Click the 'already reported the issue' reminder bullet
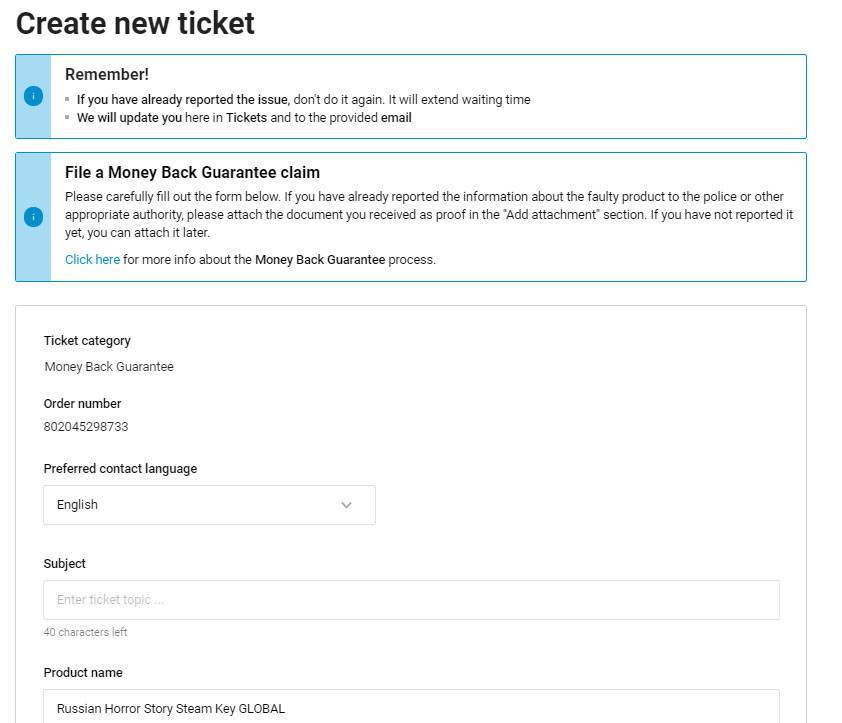Screen dimensions: 842x723 pyautogui.click(x=303, y=100)
